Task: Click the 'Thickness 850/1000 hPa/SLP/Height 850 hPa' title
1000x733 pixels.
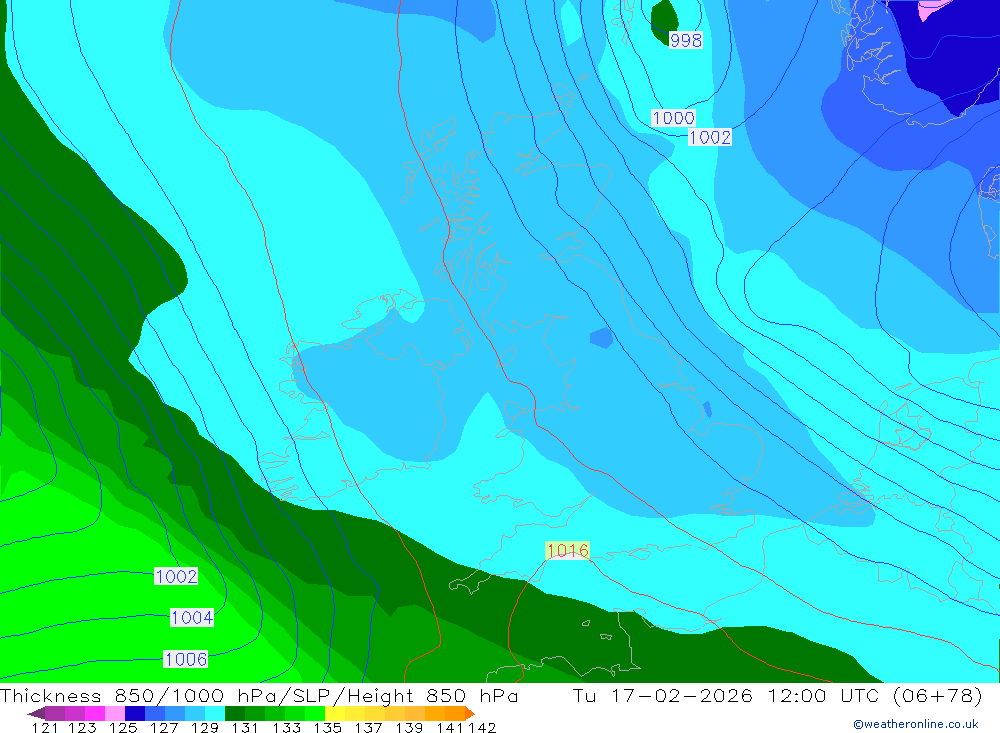Action: [259, 695]
